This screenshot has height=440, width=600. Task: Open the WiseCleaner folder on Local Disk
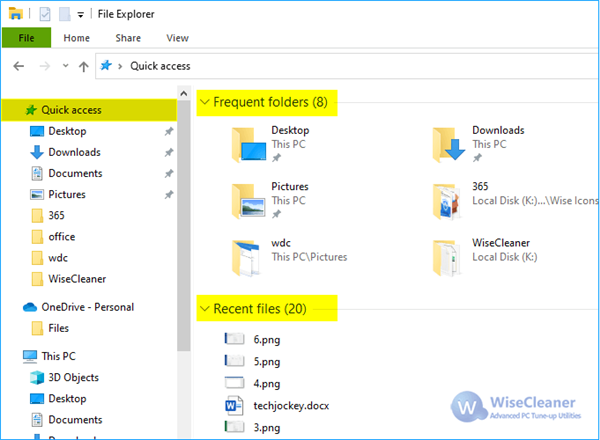click(x=452, y=257)
